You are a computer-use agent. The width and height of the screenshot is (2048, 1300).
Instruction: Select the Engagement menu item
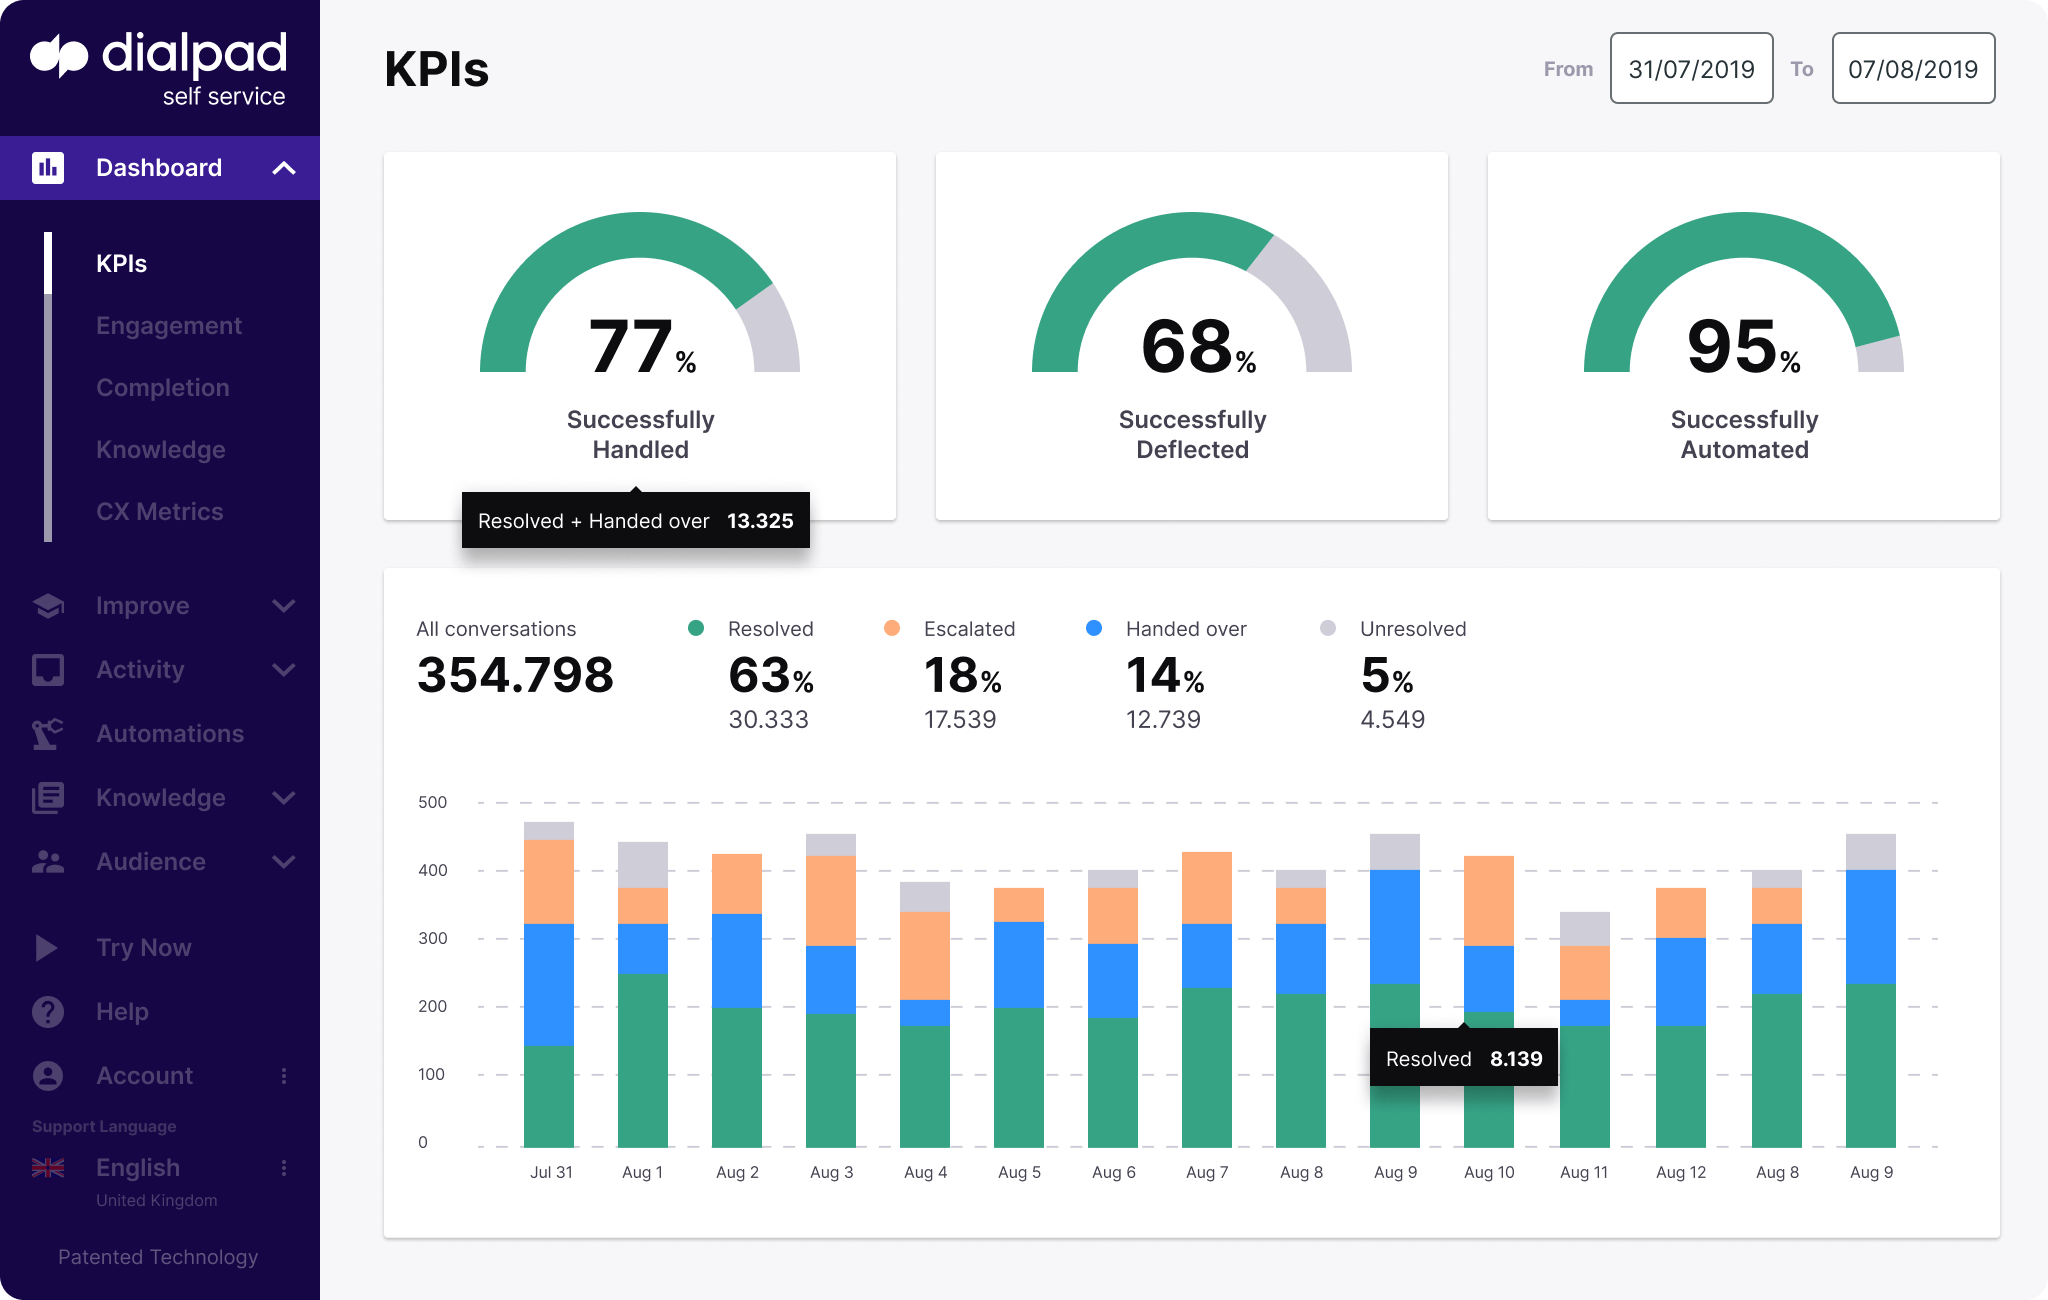170,325
